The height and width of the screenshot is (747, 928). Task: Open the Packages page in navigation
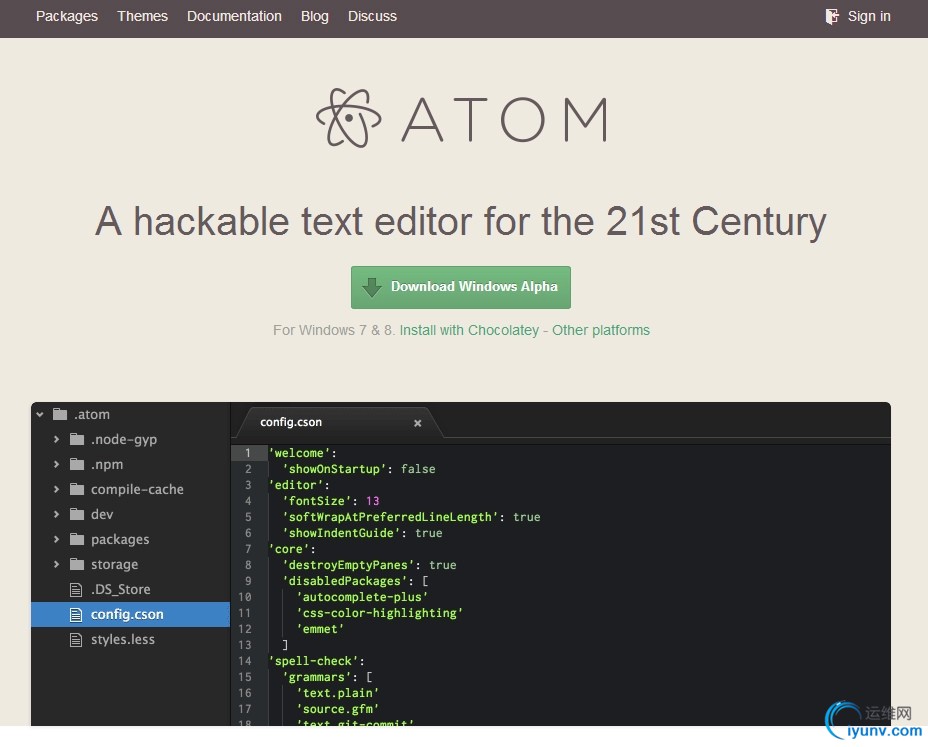pos(67,17)
